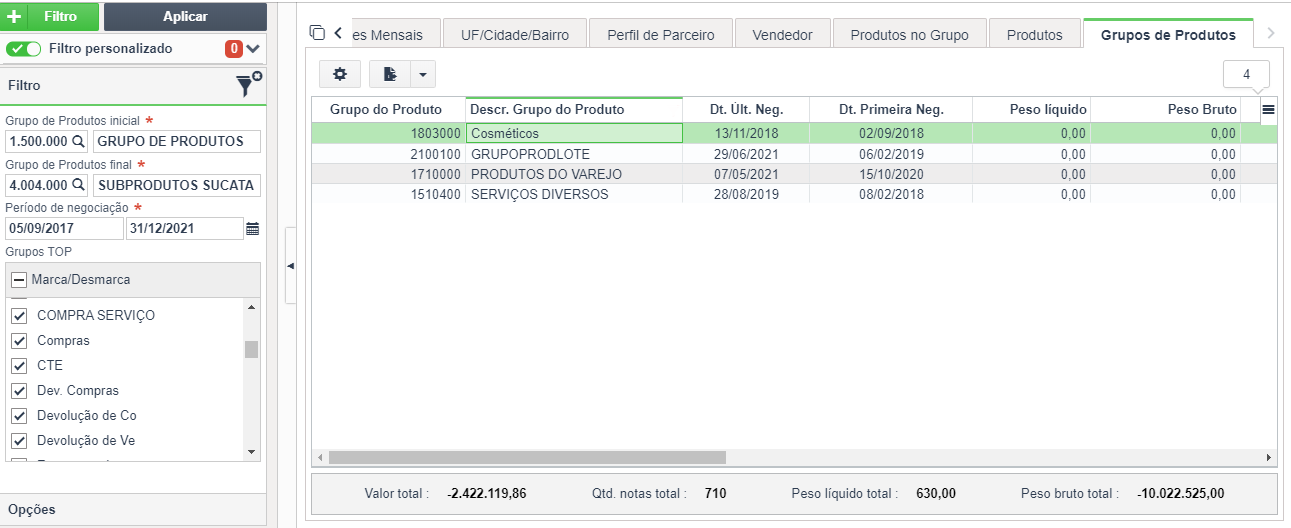The width and height of the screenshot is (1291, 528).
Task: Sort by Dt. Últ. Neg. column header
Action: coord(746,110)
